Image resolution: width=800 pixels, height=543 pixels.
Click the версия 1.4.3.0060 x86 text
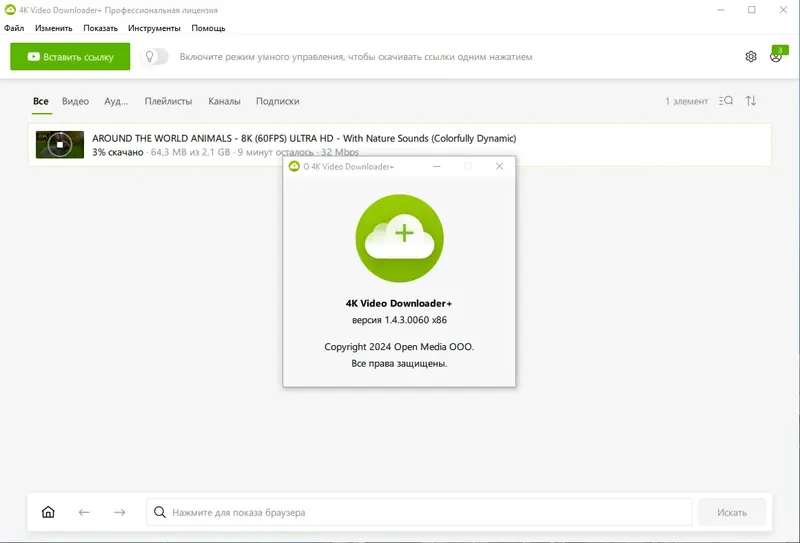click(399, 320)
